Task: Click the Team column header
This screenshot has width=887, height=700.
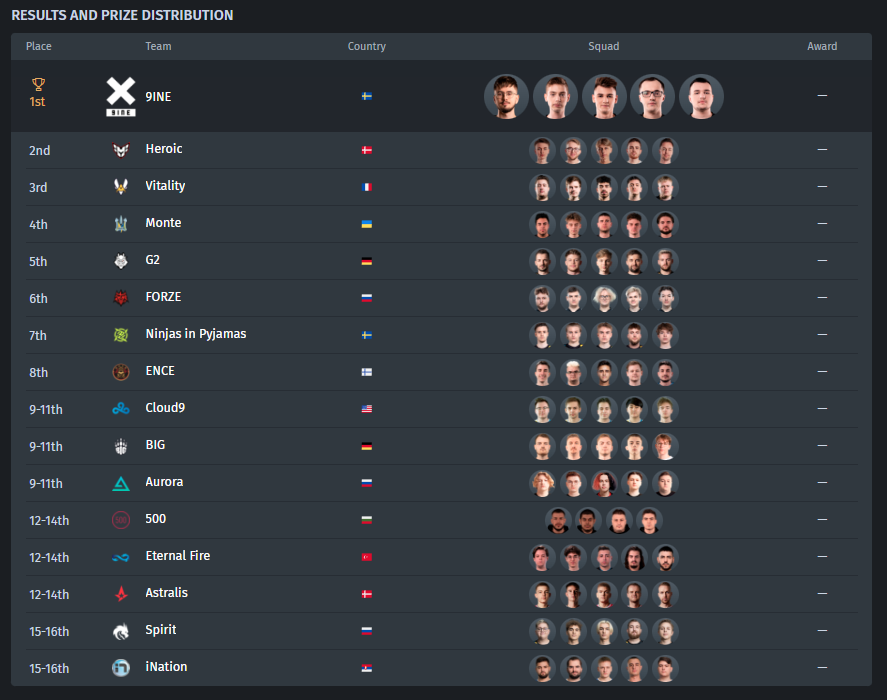Action: click(158, 46)
